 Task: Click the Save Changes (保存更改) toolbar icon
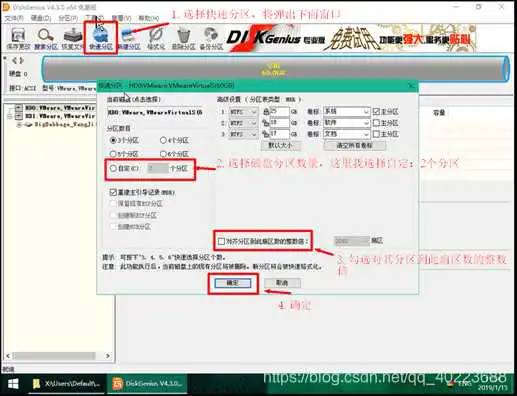pyautogui.click(x=19, y=39)
